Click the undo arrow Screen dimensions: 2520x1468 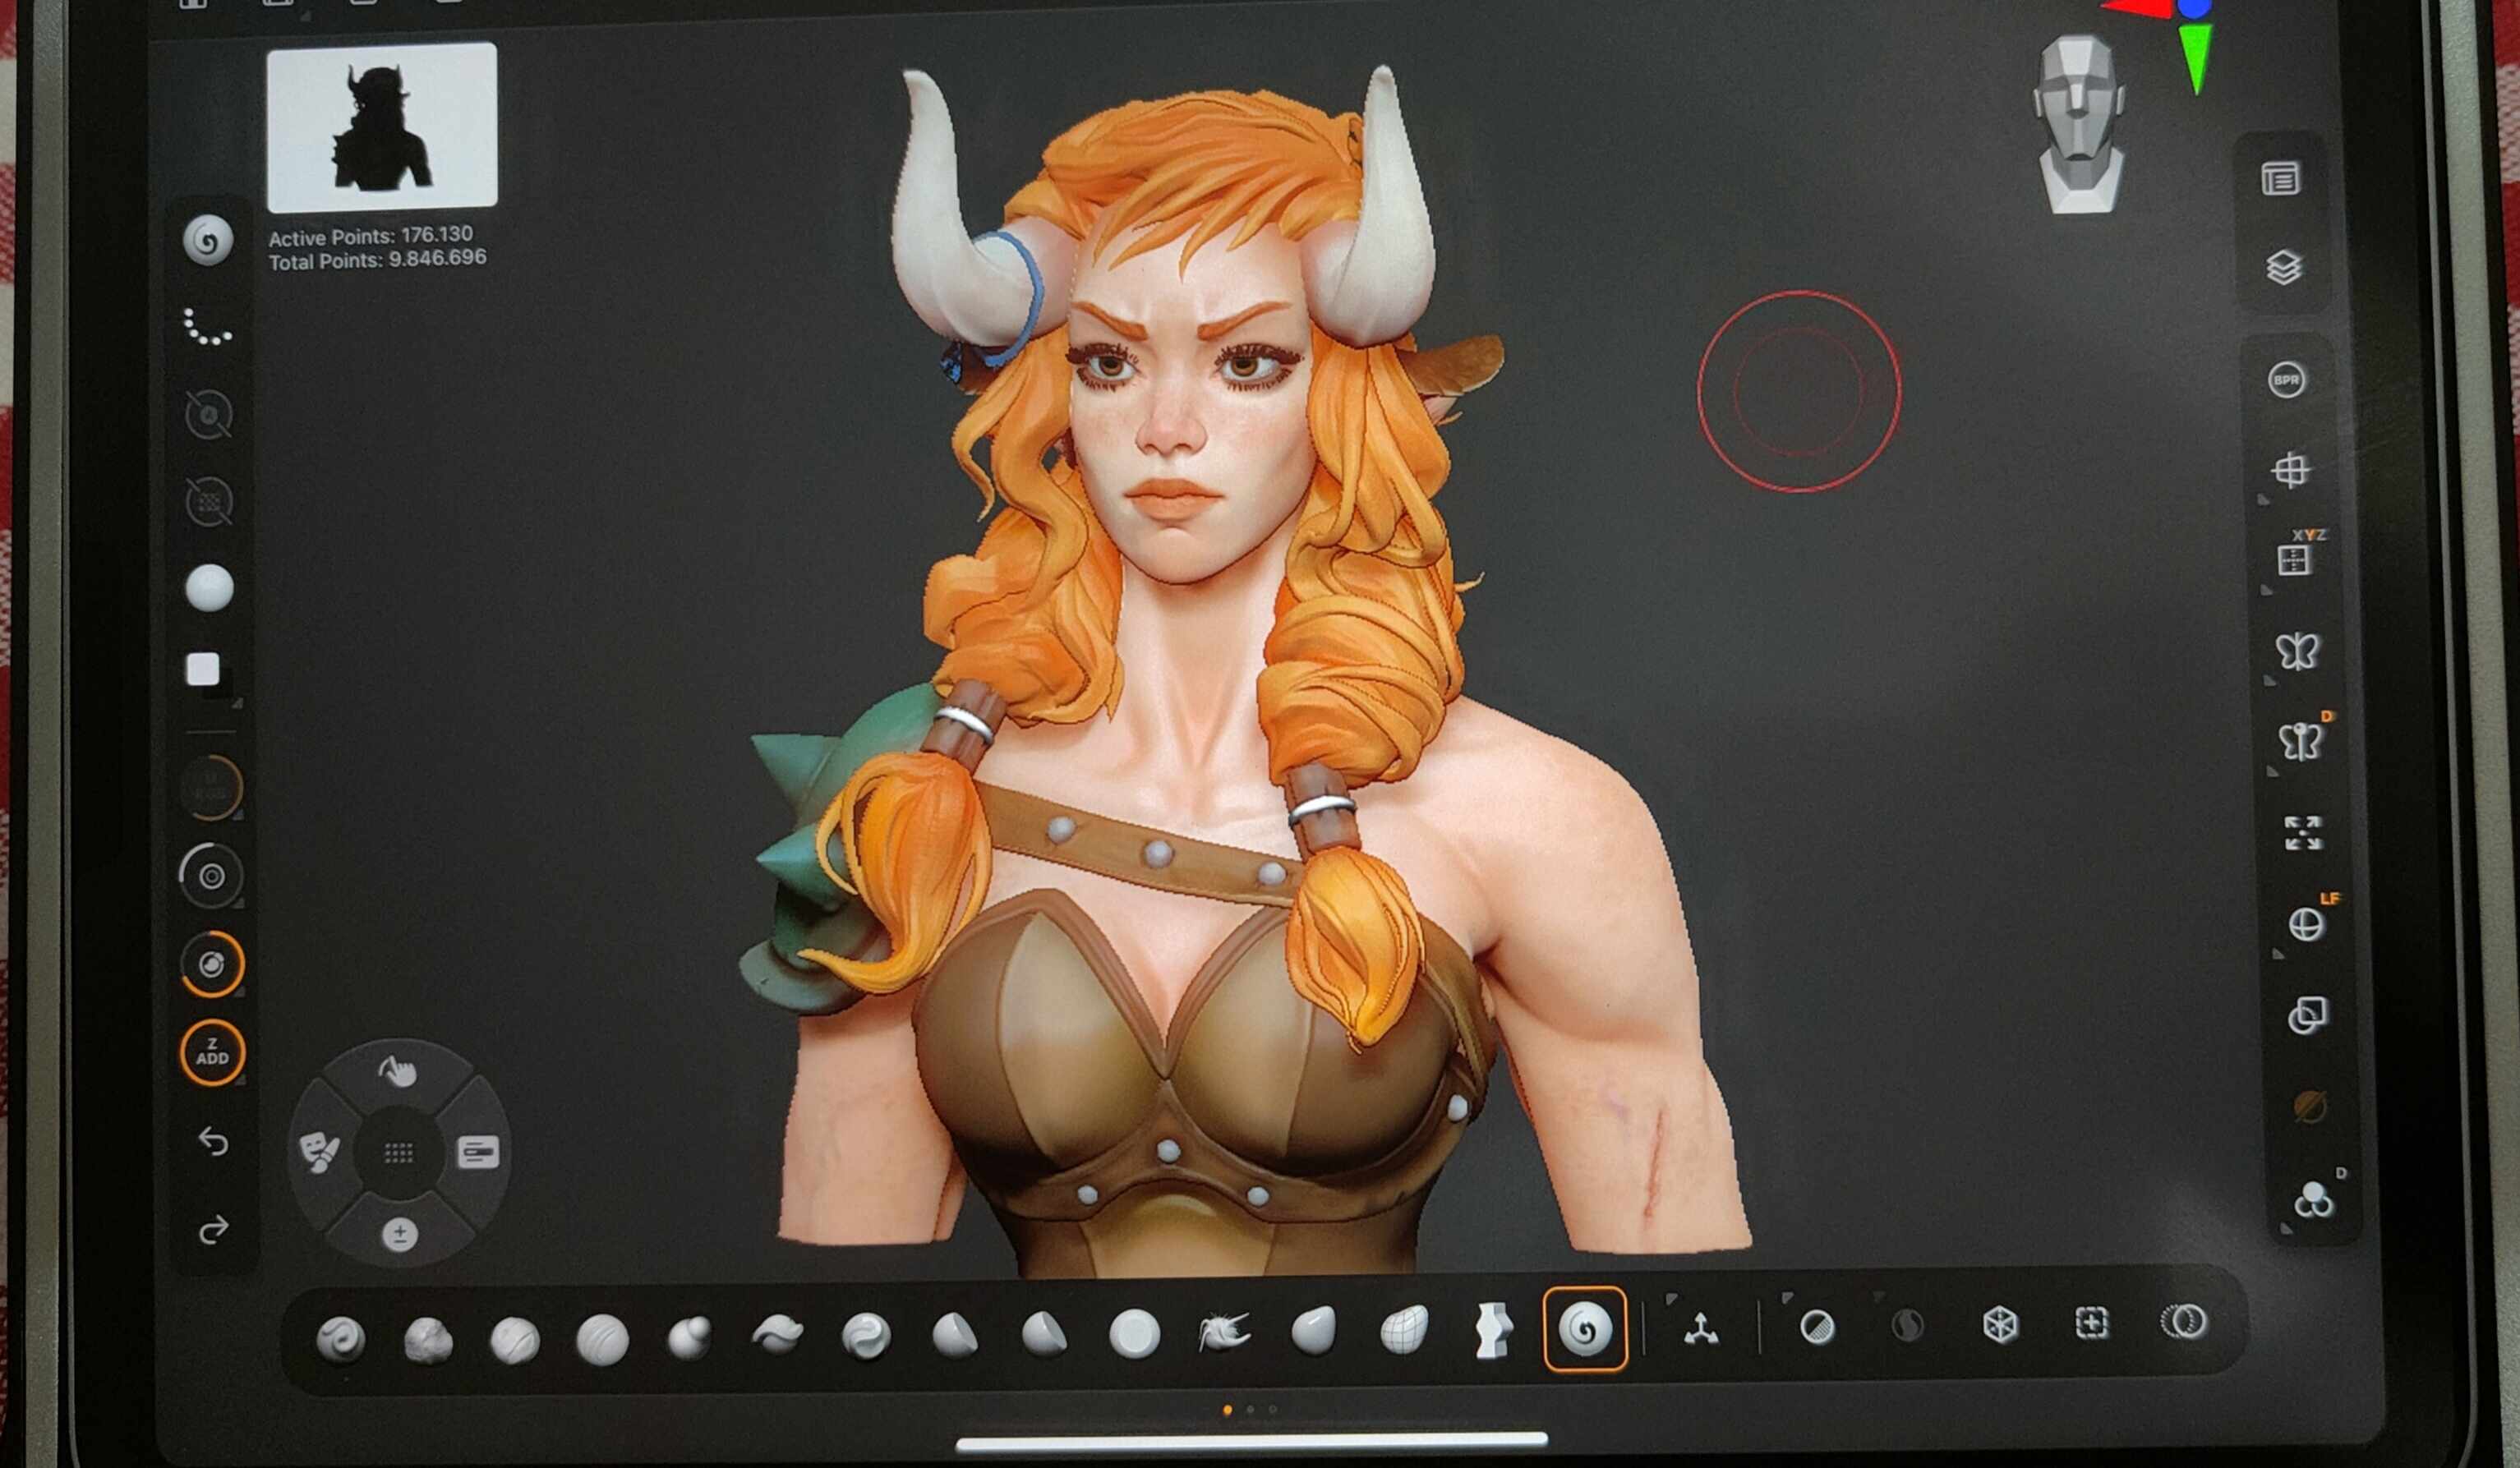pyautogui.click(x=213, y=1140)
